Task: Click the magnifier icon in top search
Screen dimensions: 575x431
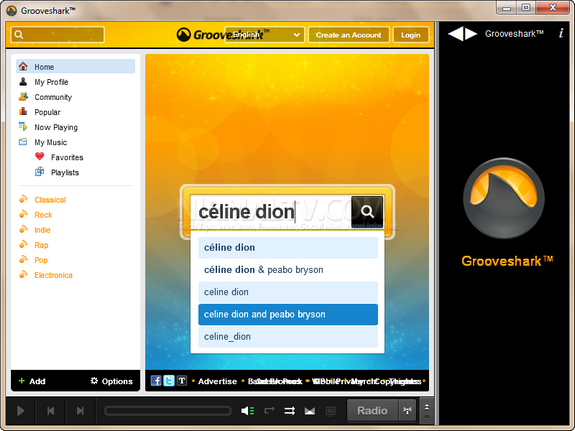Action: coord(19,35)
